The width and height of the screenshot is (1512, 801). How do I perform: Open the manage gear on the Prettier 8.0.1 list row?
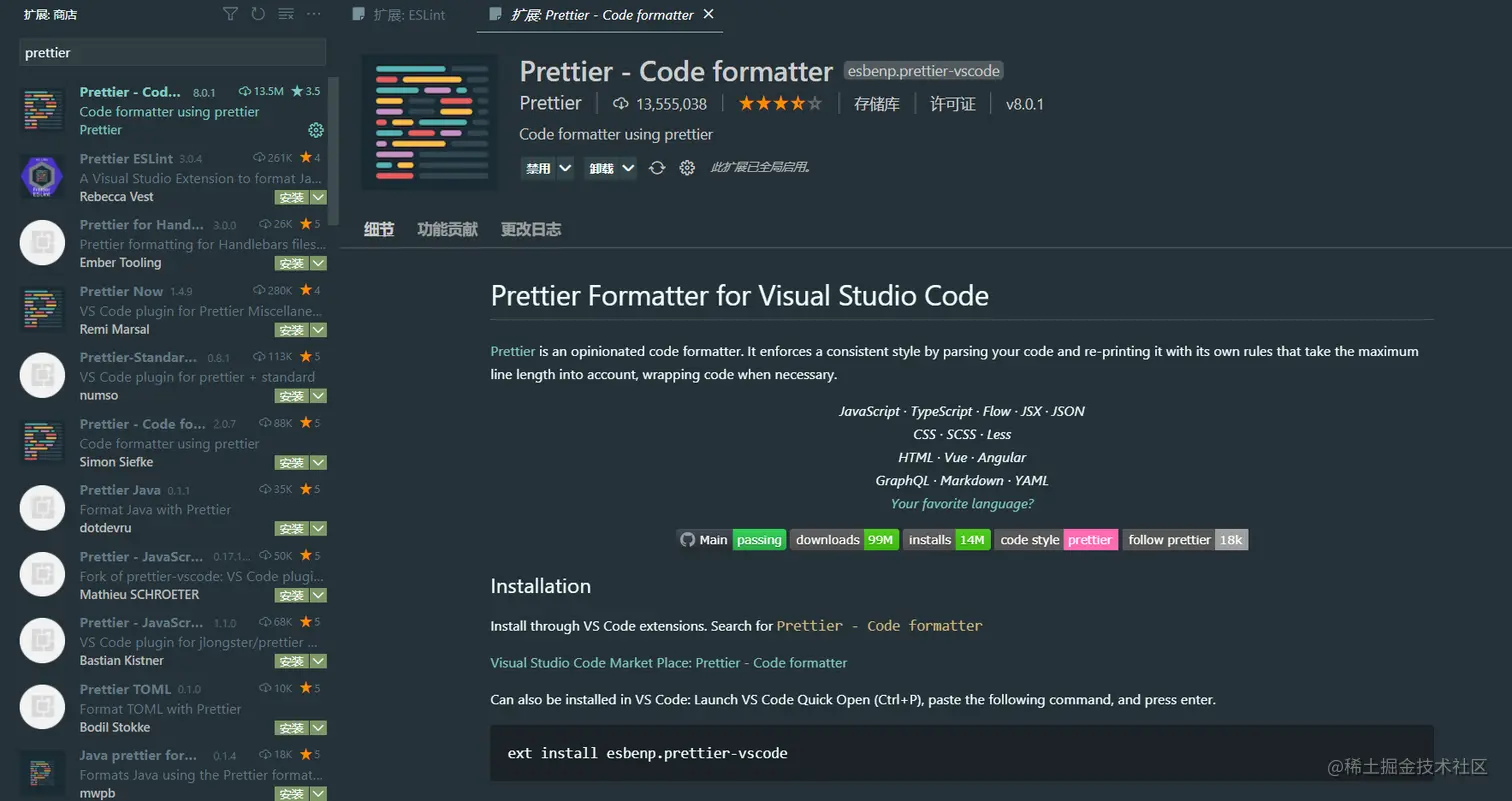[x=316, y=130]
